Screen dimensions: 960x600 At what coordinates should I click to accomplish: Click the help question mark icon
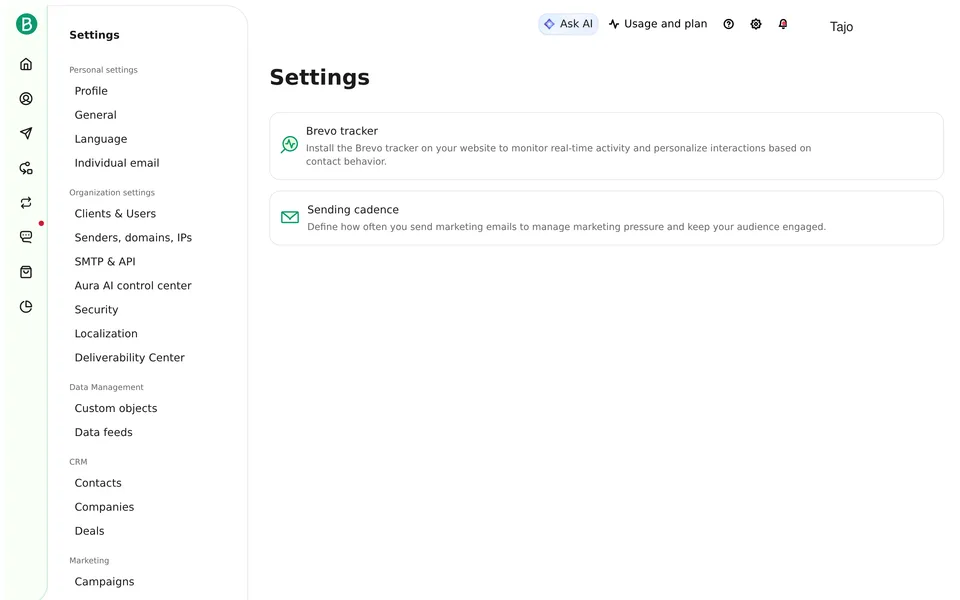729,24
